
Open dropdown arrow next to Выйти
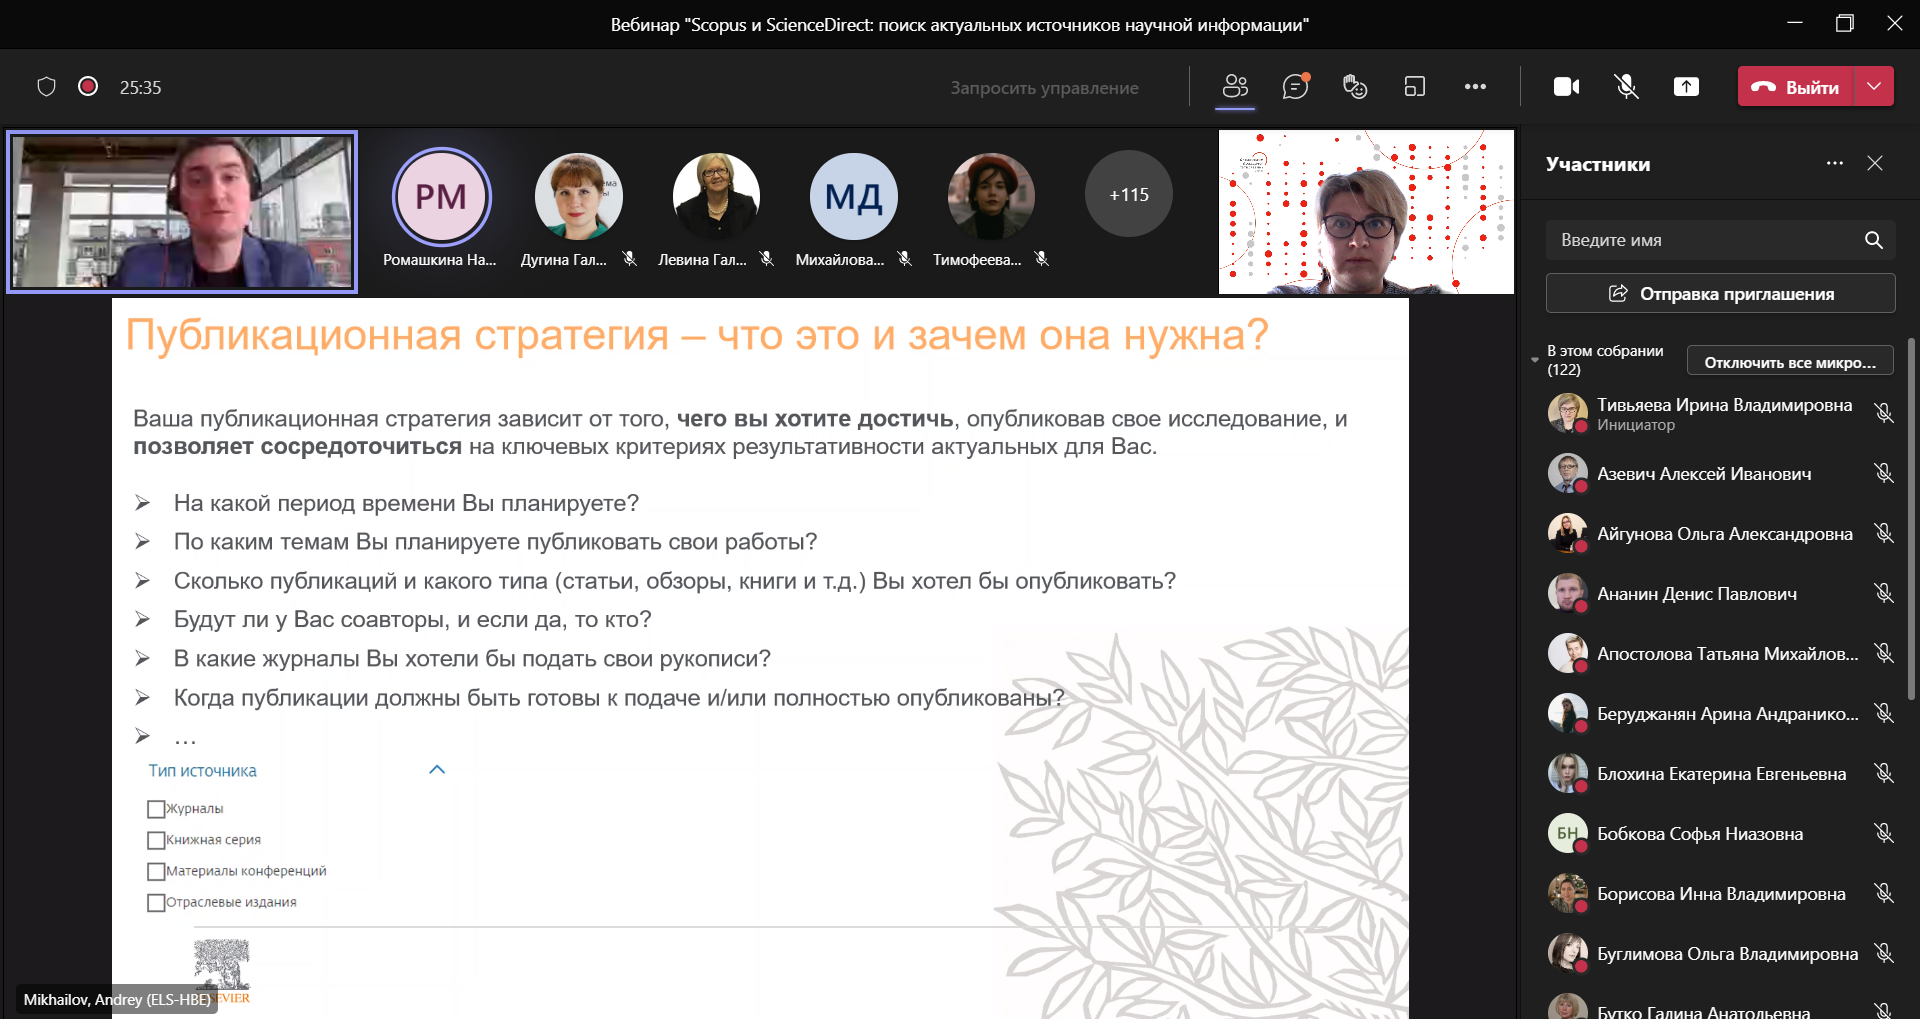click(1874, 87)
